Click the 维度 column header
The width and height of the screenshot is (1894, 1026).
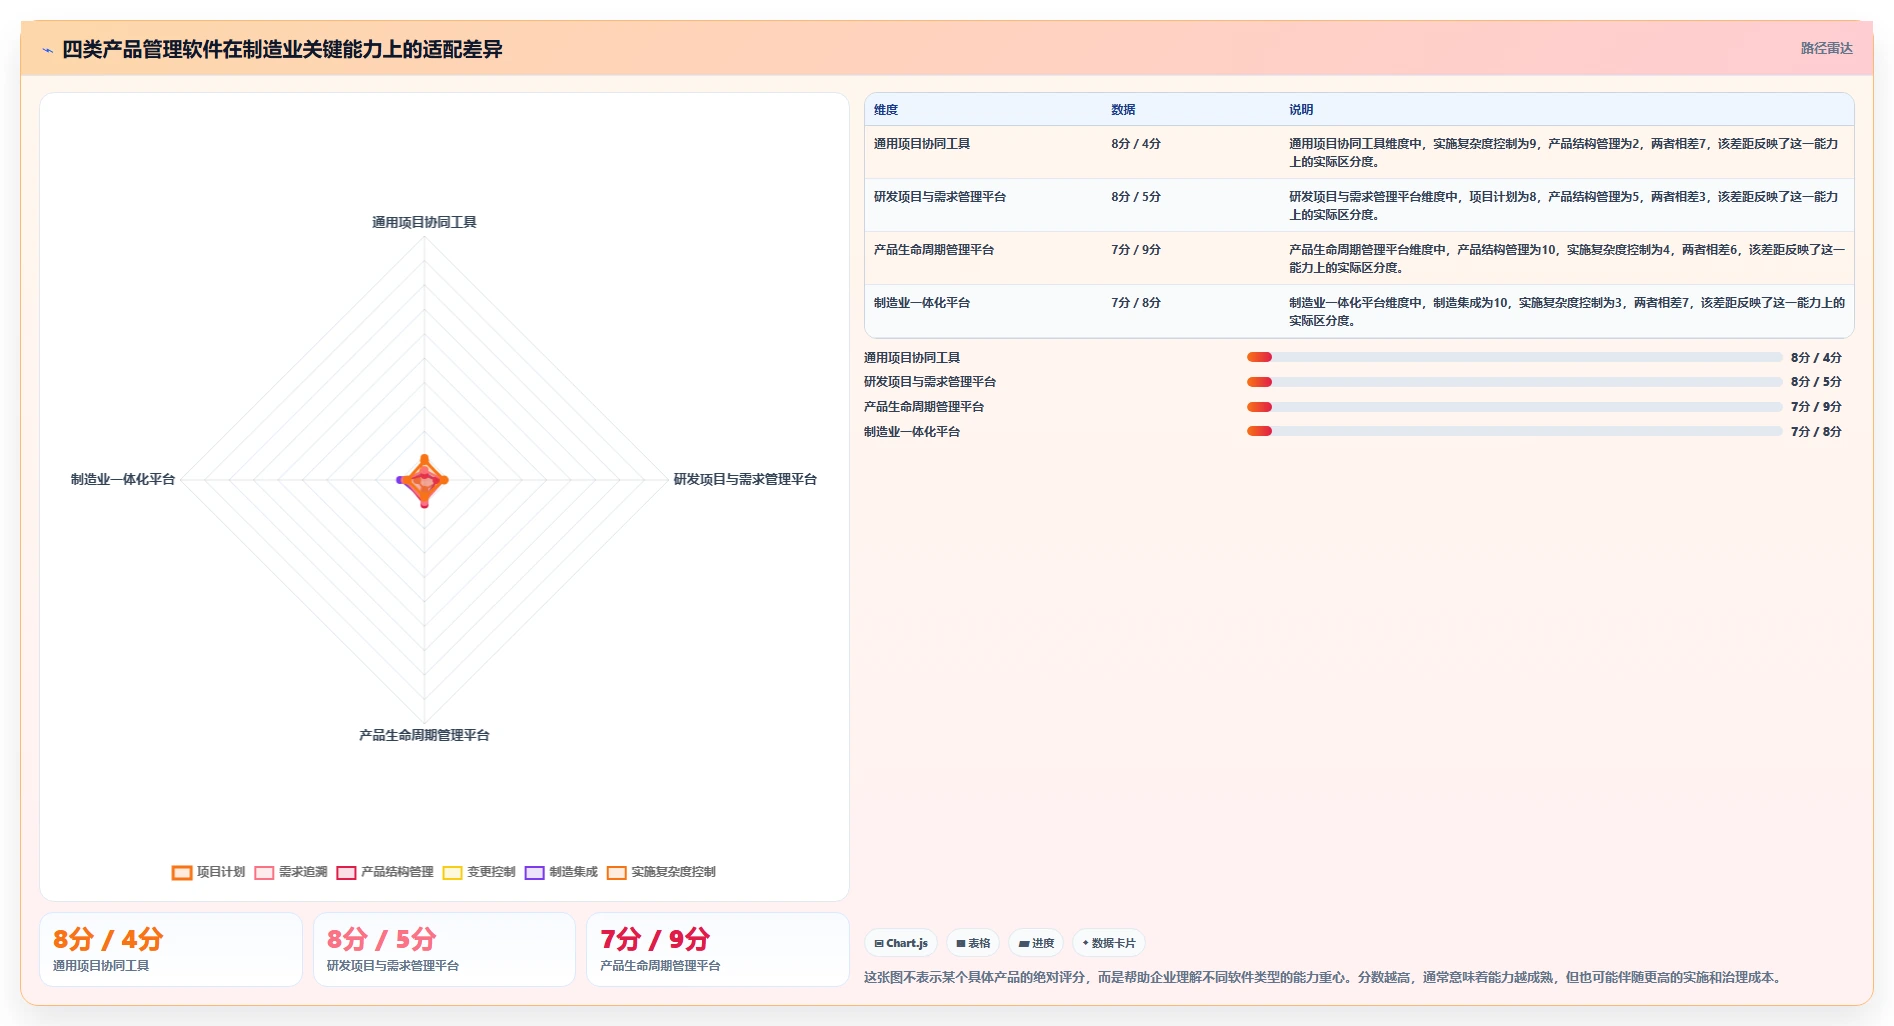click(886, 110)
